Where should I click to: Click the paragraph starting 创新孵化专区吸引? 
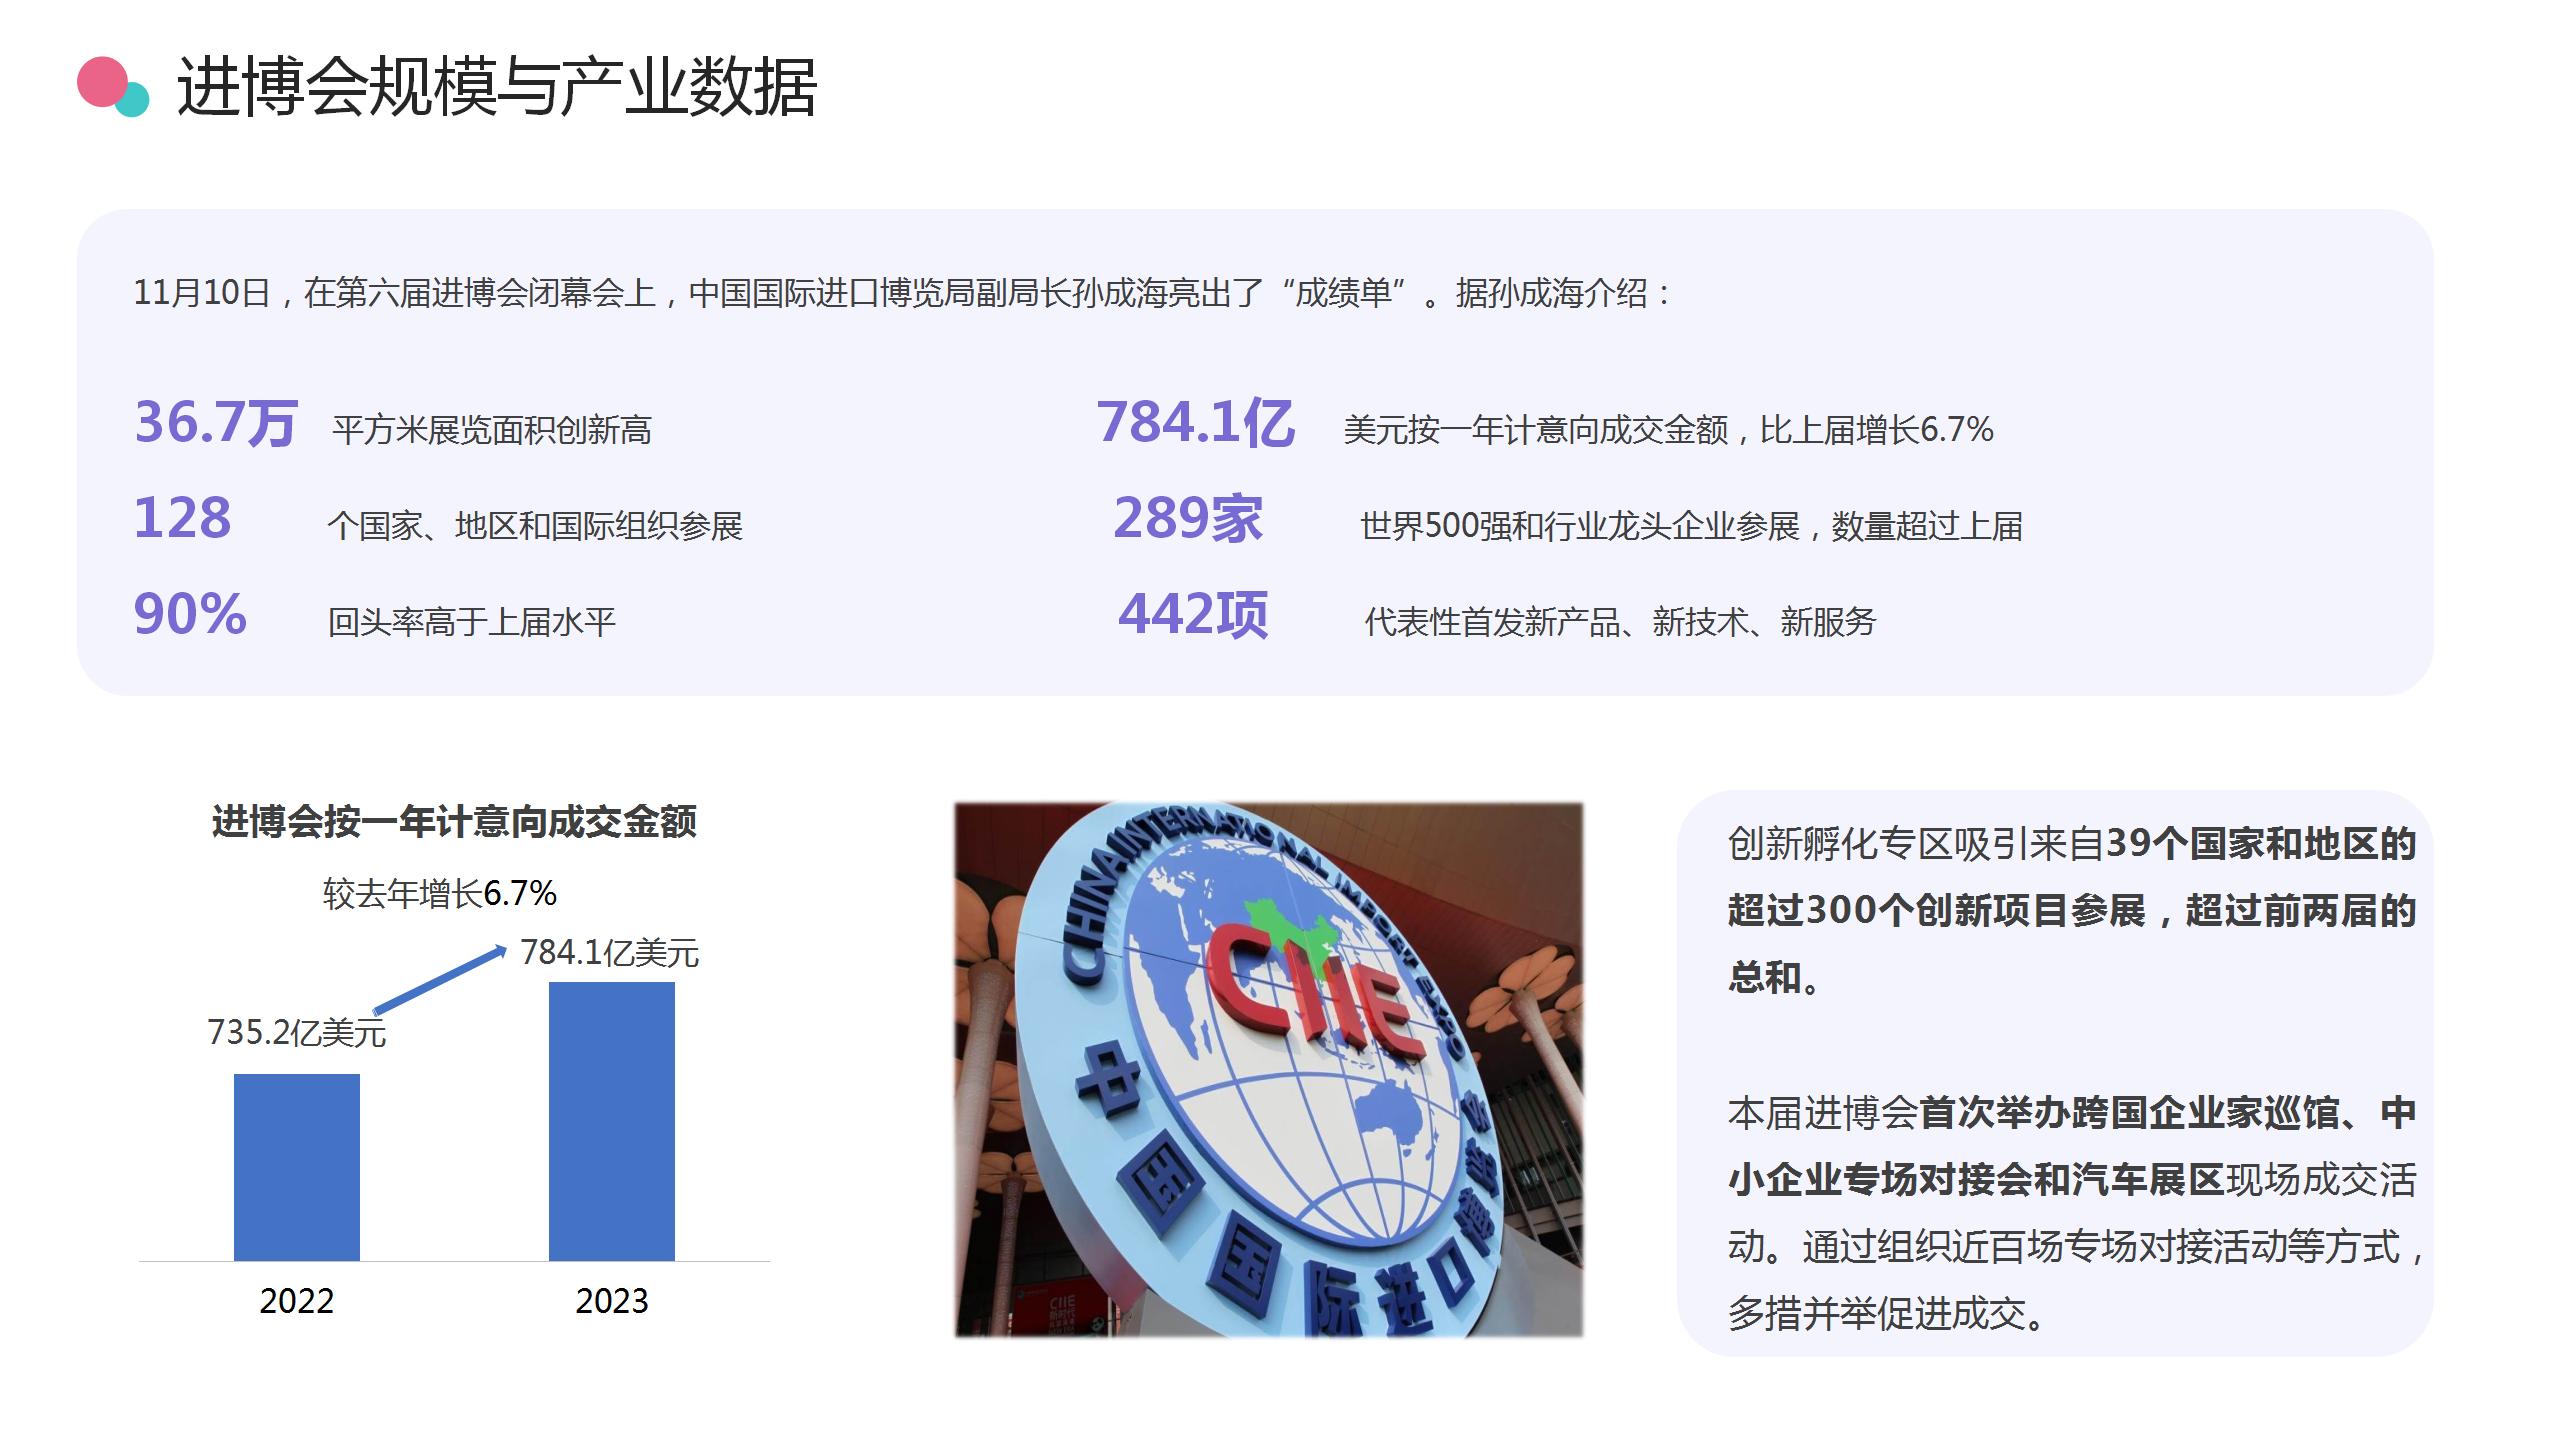coord(2072,911)
